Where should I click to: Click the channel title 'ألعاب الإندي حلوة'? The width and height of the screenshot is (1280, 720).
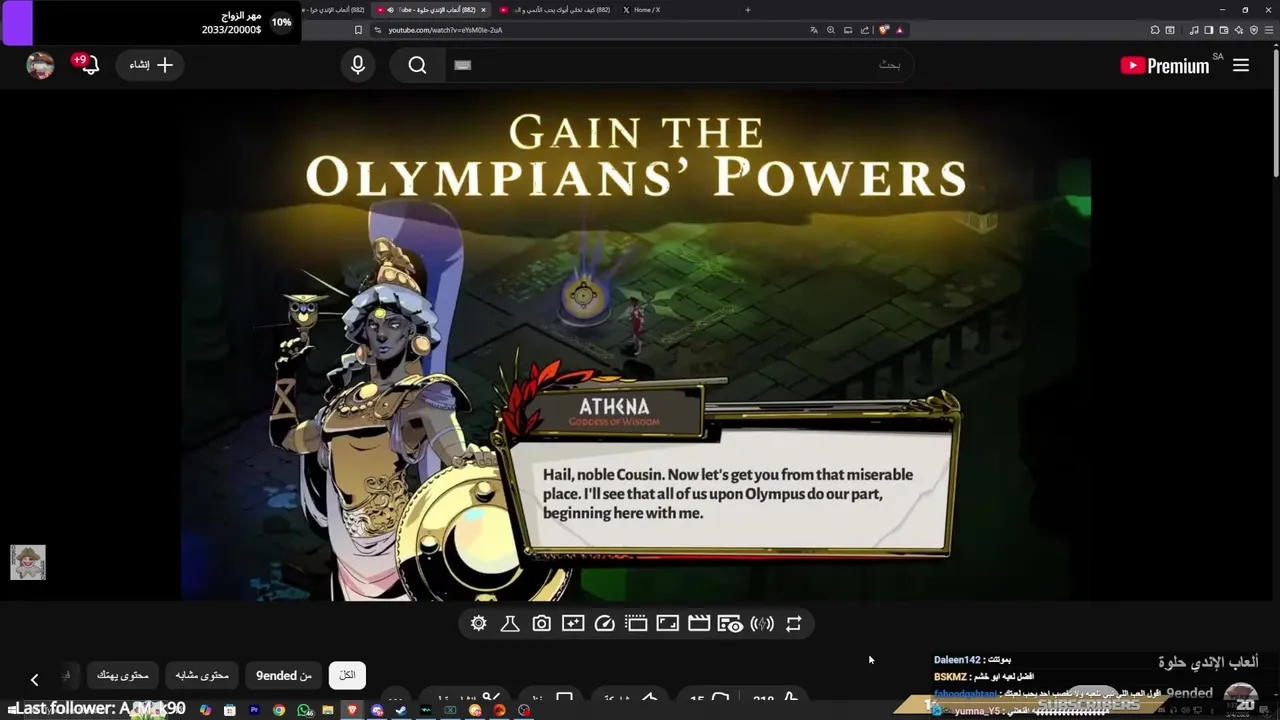[x=1208, y=662]
